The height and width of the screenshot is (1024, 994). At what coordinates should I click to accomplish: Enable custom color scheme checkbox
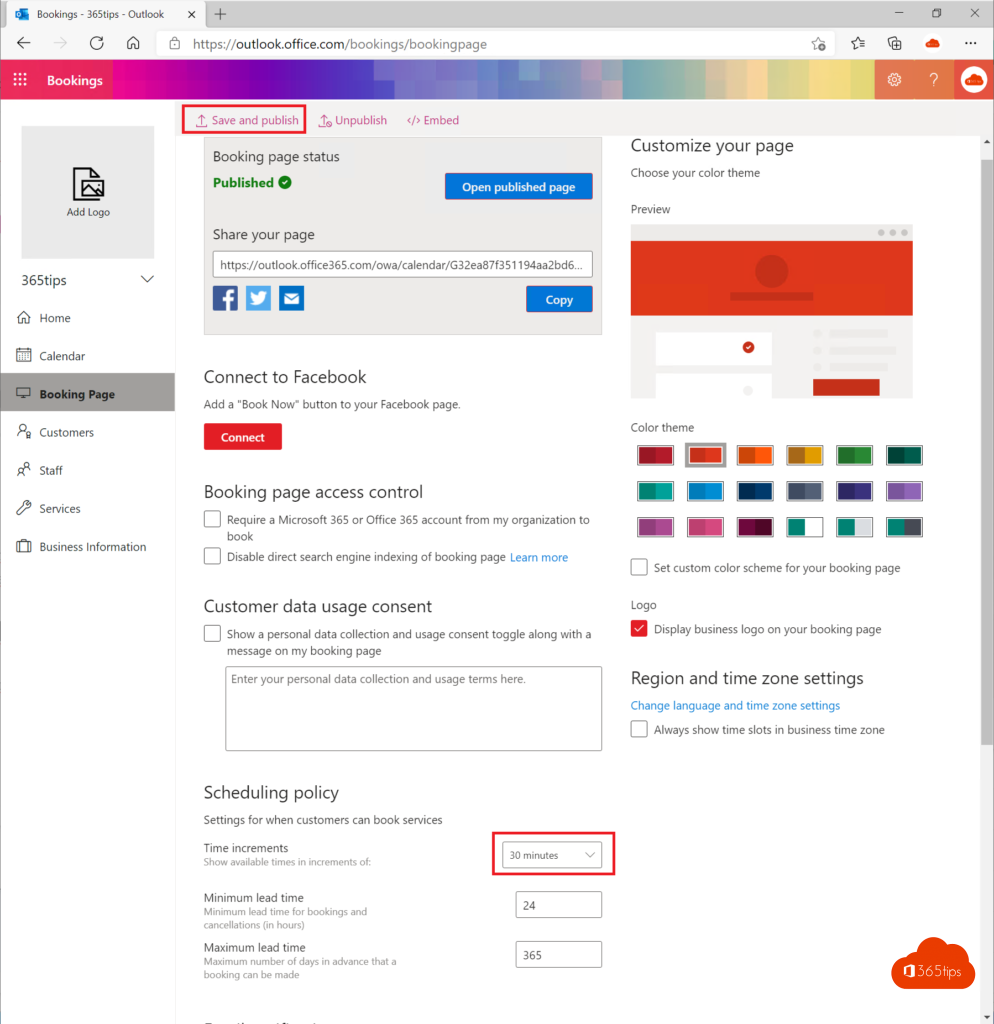click(x=639, y=567)
